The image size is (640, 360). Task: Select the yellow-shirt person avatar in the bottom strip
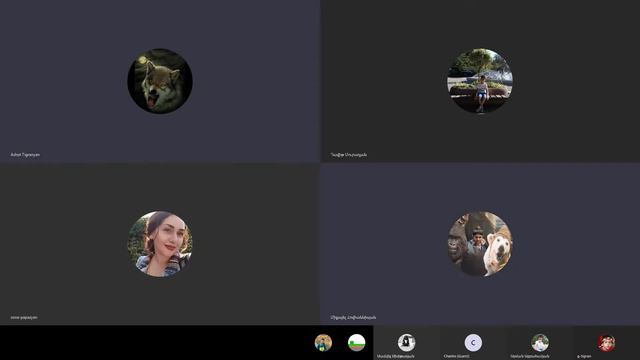click(323, 342)
